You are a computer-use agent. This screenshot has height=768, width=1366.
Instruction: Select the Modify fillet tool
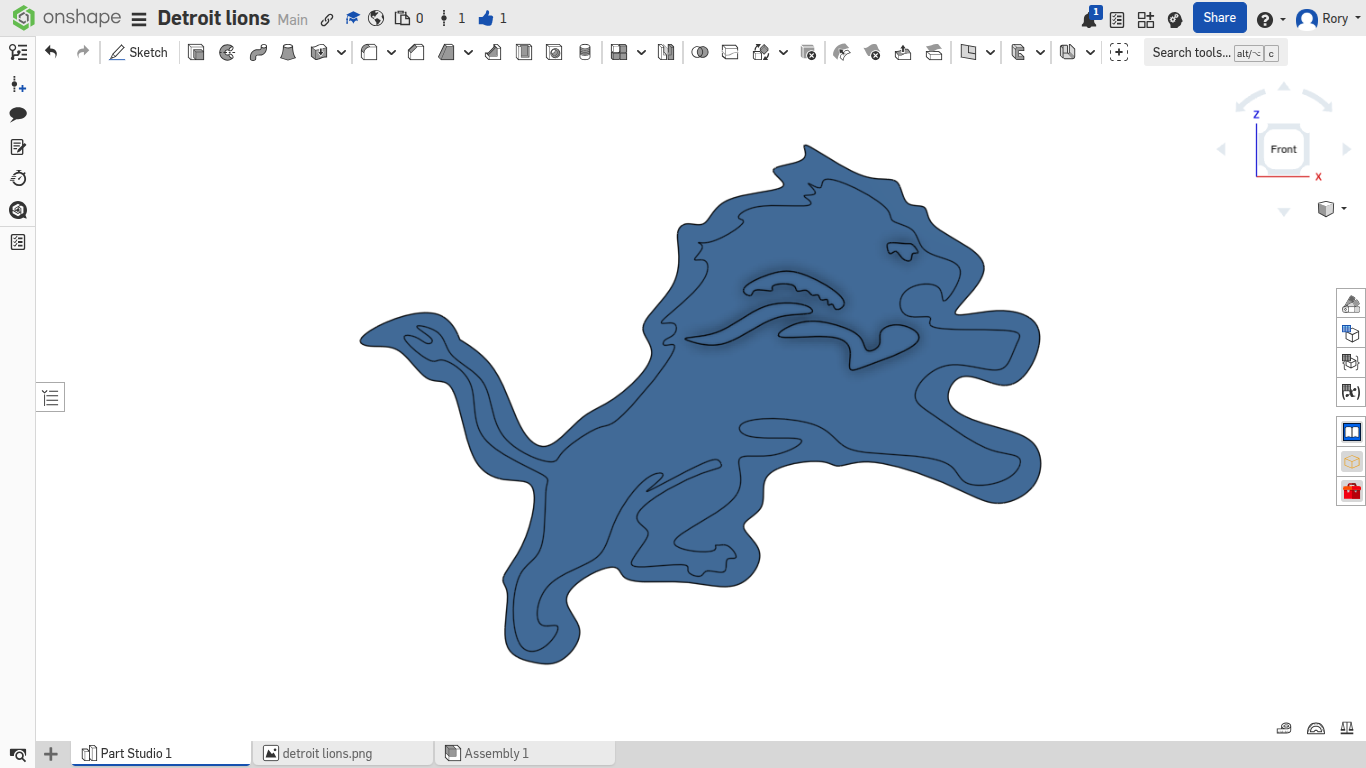(x=842, y=52)
